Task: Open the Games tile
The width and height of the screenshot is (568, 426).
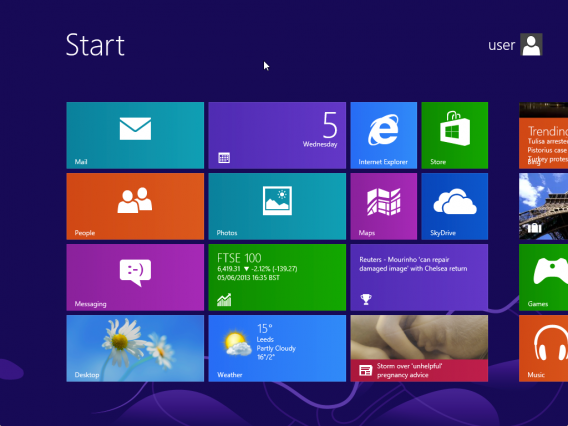Action: pyautogui.click(x=543, y=277)
